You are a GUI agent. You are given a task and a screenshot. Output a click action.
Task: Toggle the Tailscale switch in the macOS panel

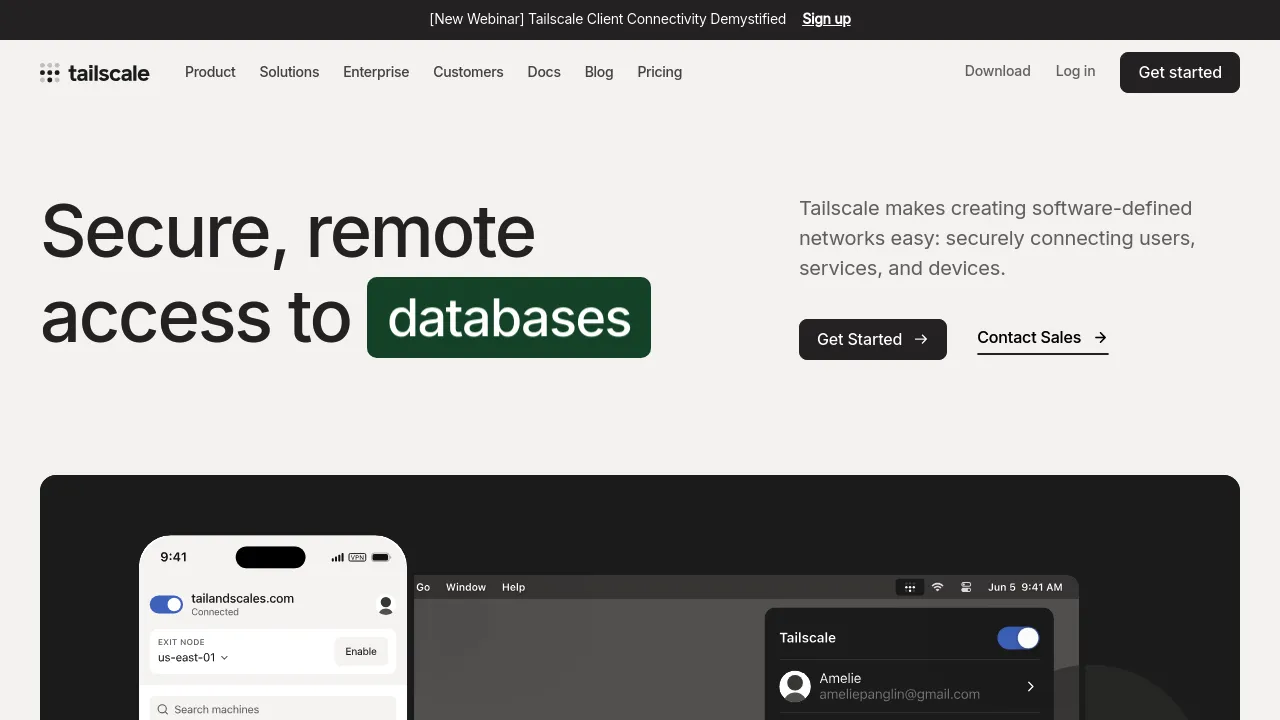pos(1018,638)
